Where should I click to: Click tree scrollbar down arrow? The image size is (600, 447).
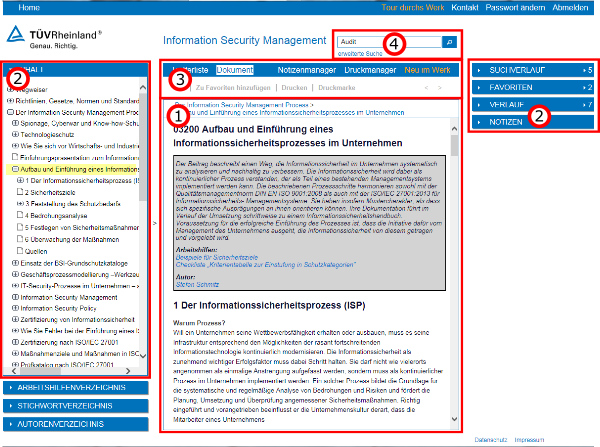143,356
